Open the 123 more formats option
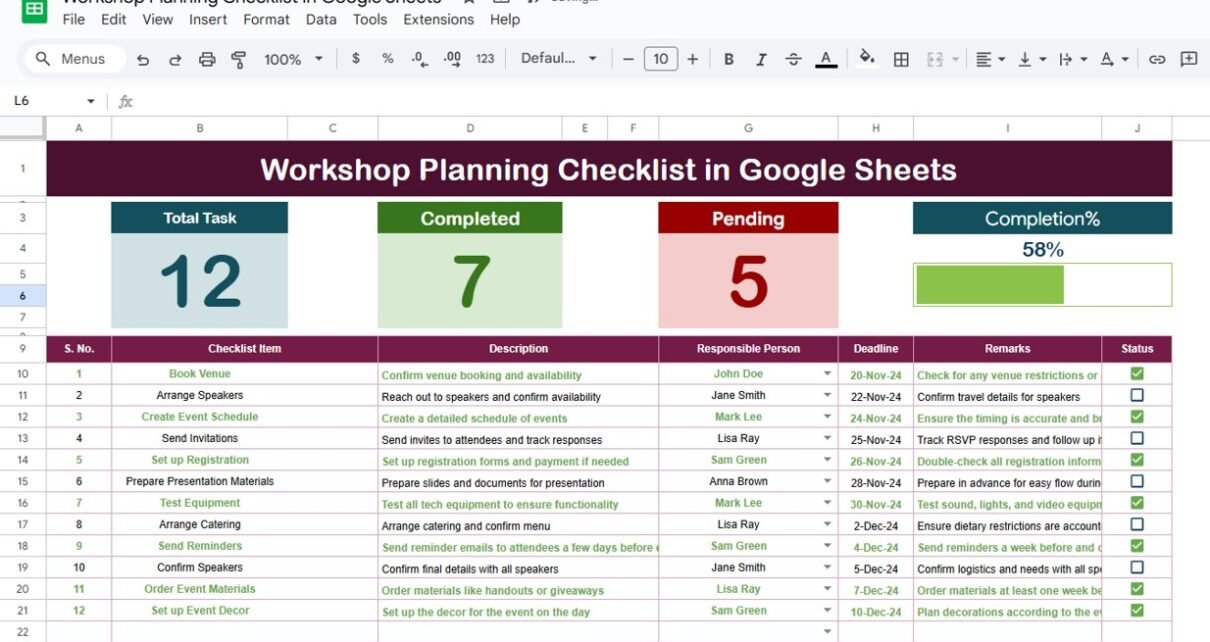1210x642 pixels. pyautogui.click(x=485, y=59)
